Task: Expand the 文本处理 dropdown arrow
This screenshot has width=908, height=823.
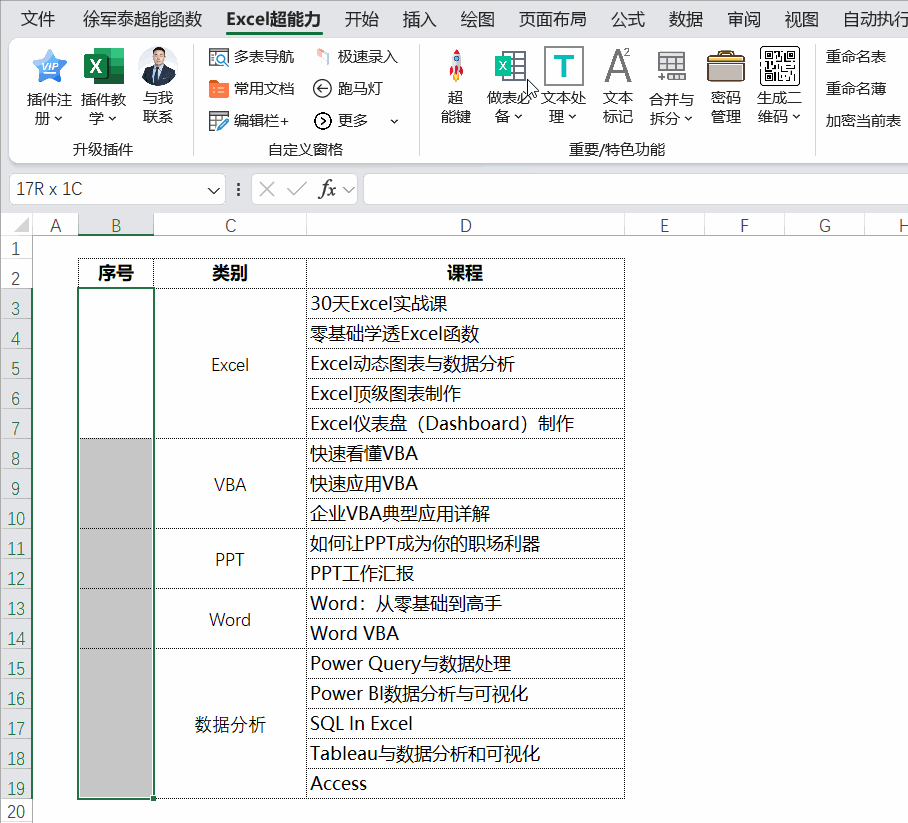Action: coord(572,117)
